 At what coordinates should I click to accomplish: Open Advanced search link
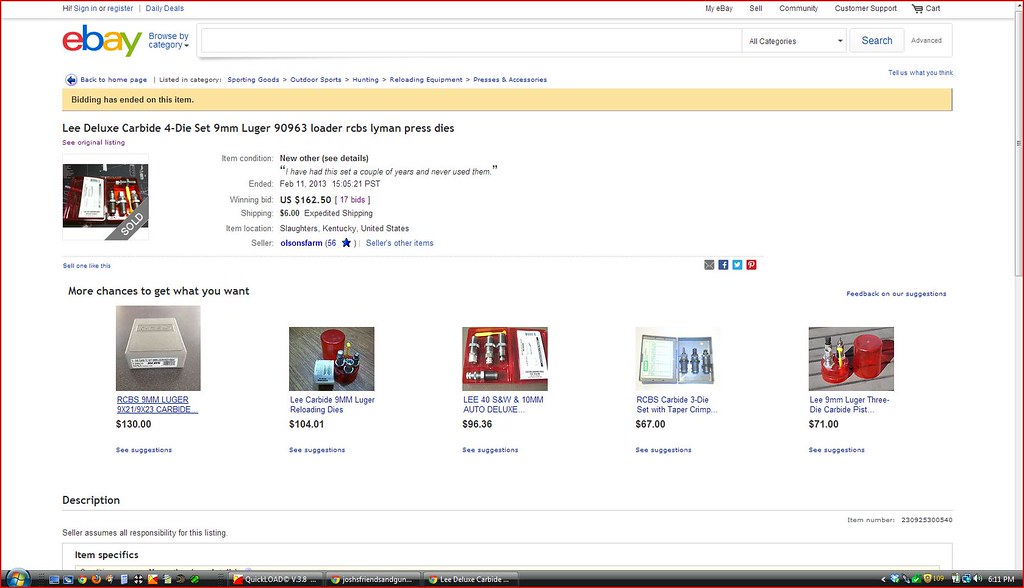coord(926,41)
